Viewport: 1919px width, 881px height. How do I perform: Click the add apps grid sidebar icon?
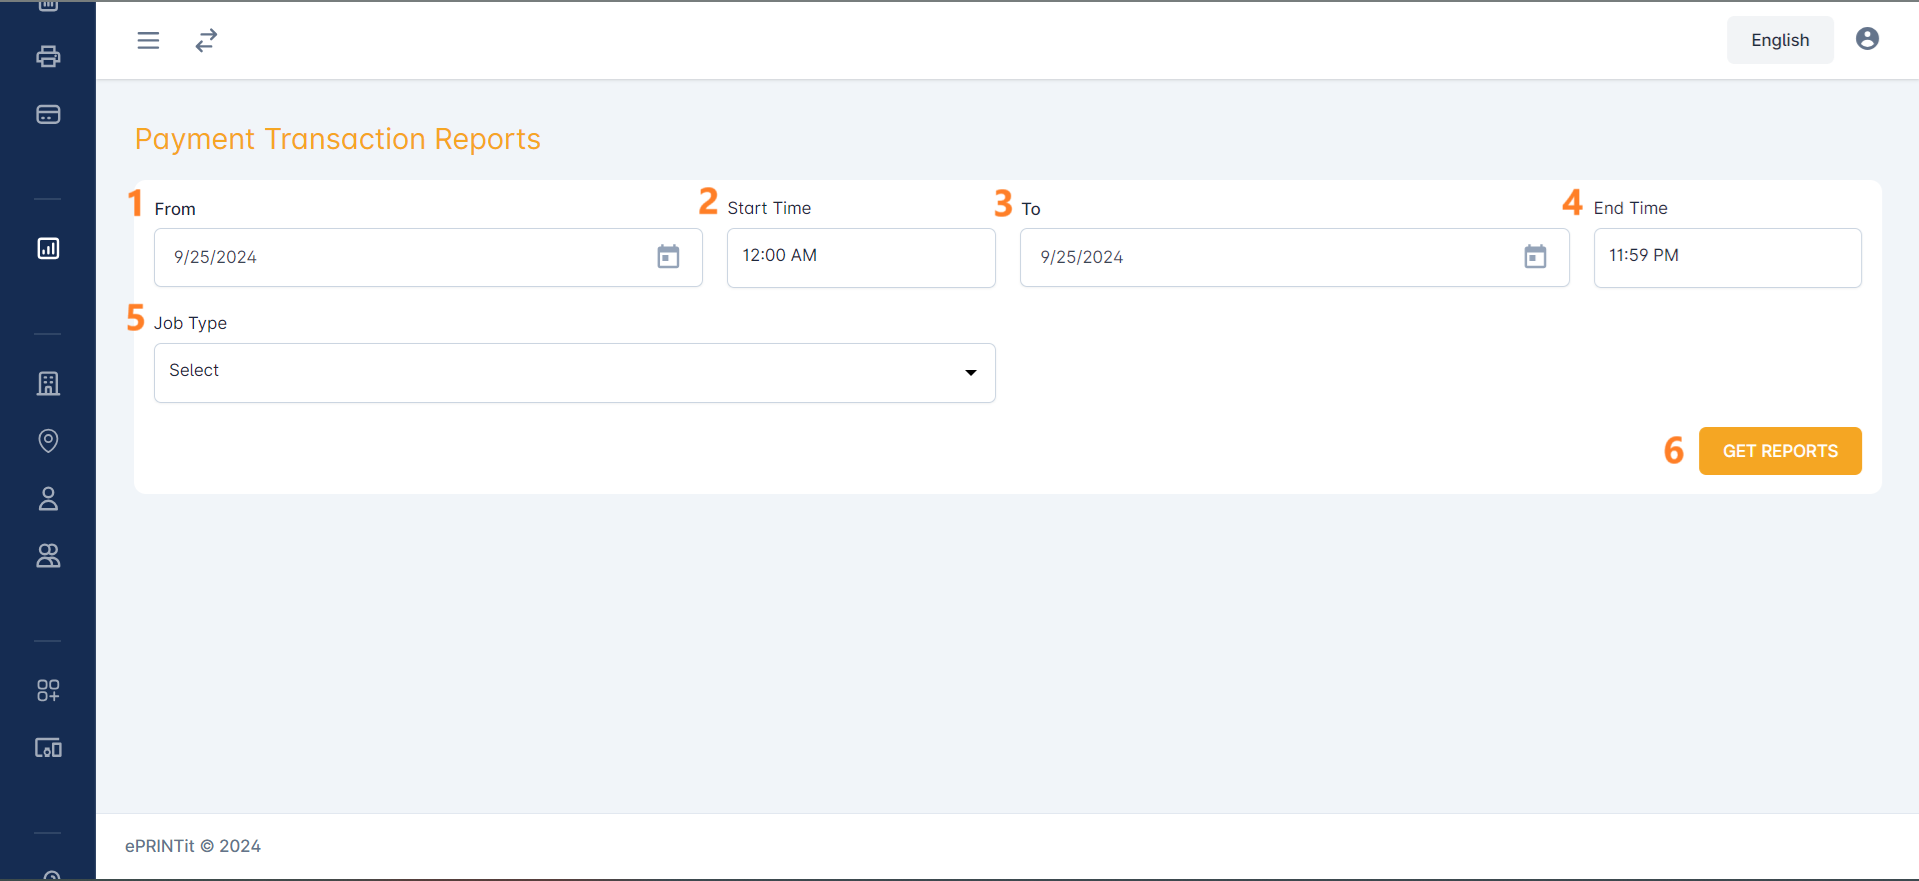coord(48,690)
